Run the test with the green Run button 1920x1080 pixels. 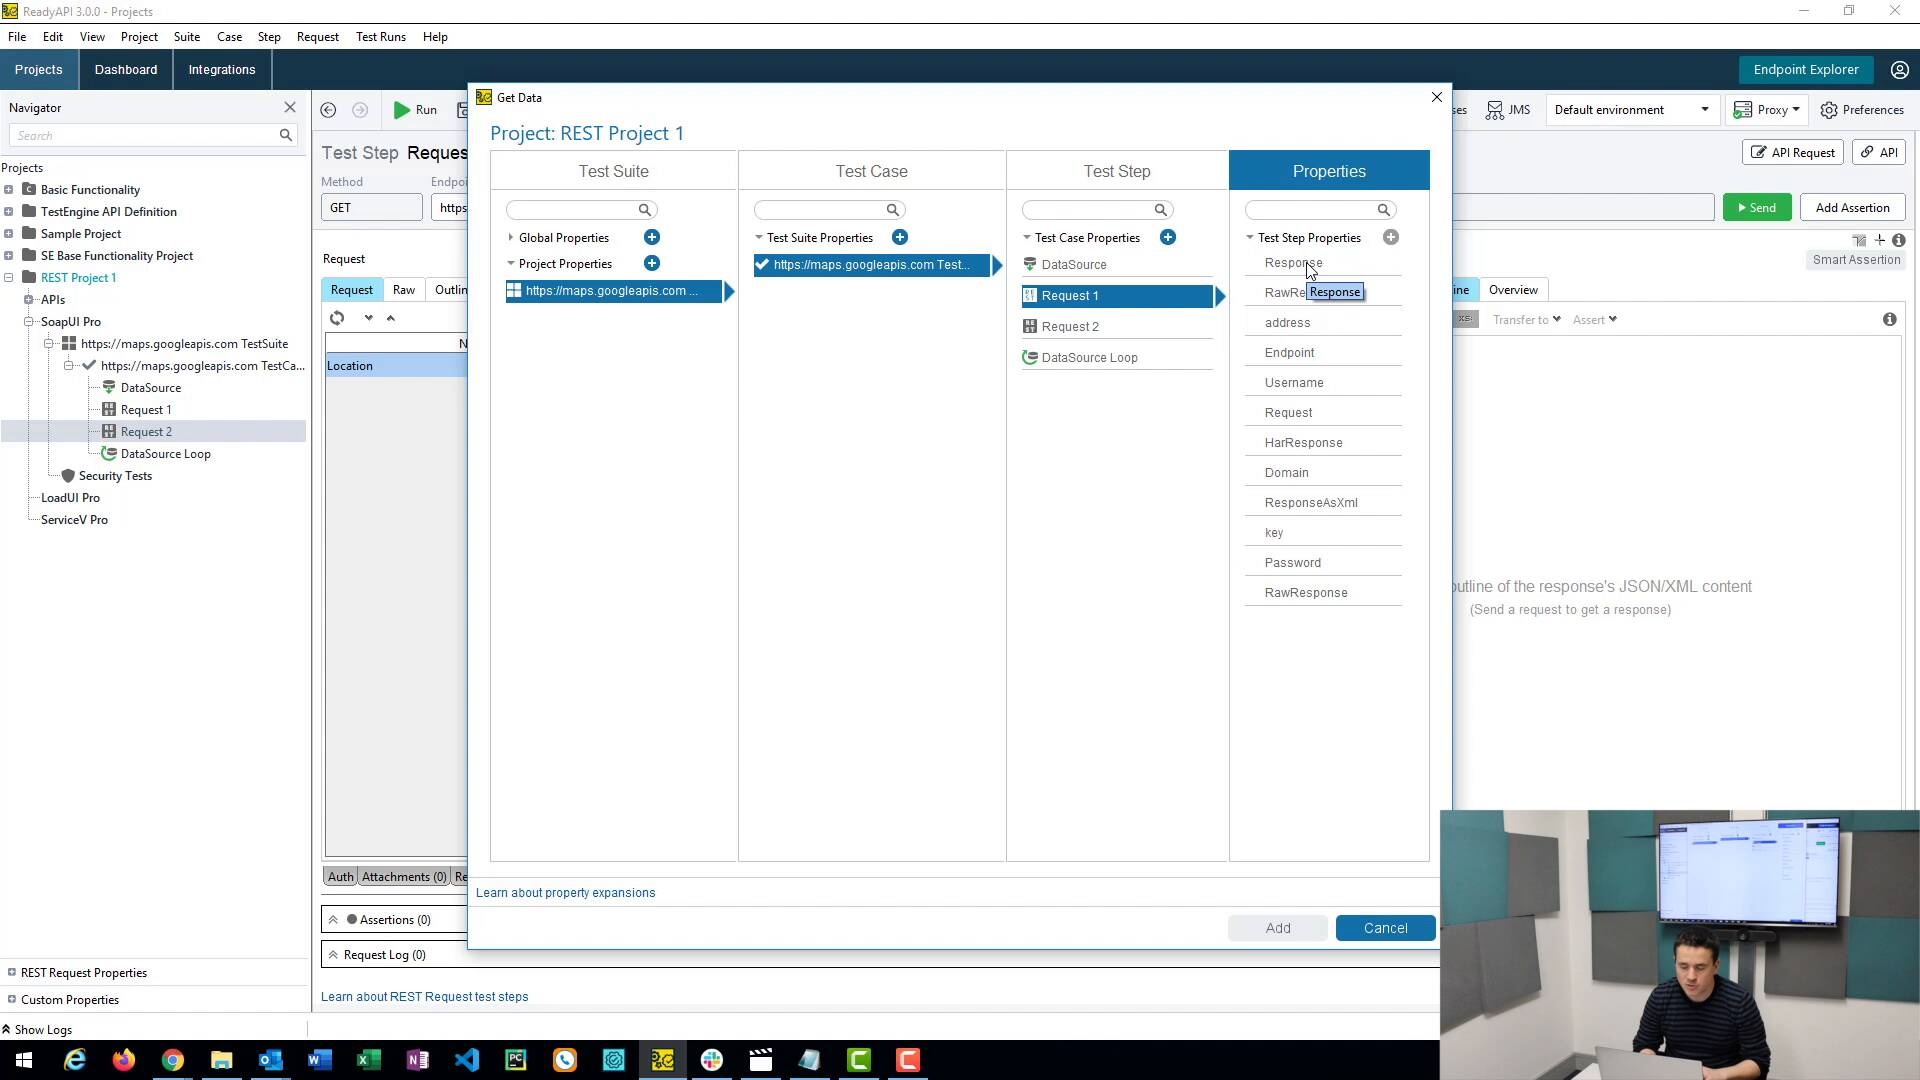point(415,110)
